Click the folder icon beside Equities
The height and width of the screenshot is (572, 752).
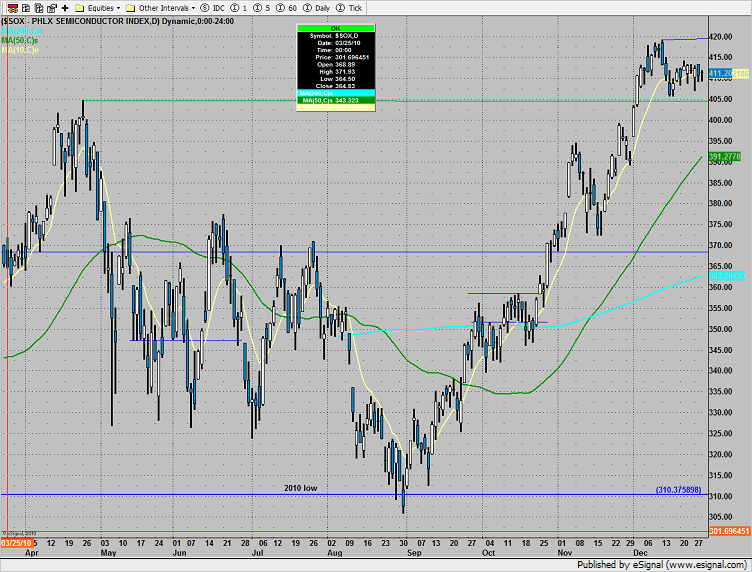click(80, 8)
